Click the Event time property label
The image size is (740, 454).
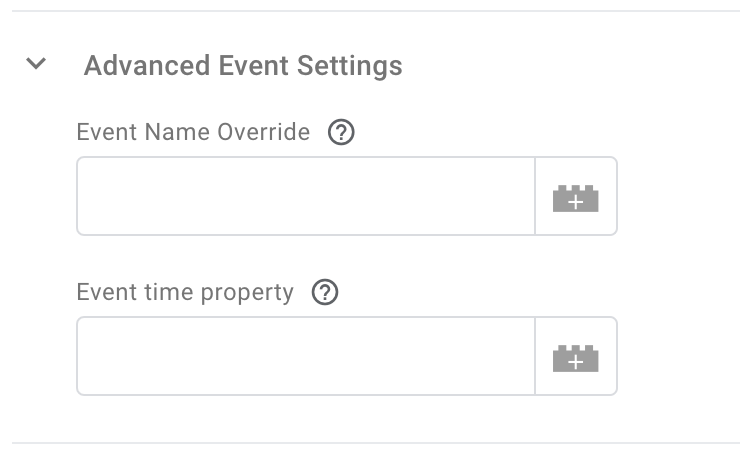pyautogui.click(x=185, y=292)
